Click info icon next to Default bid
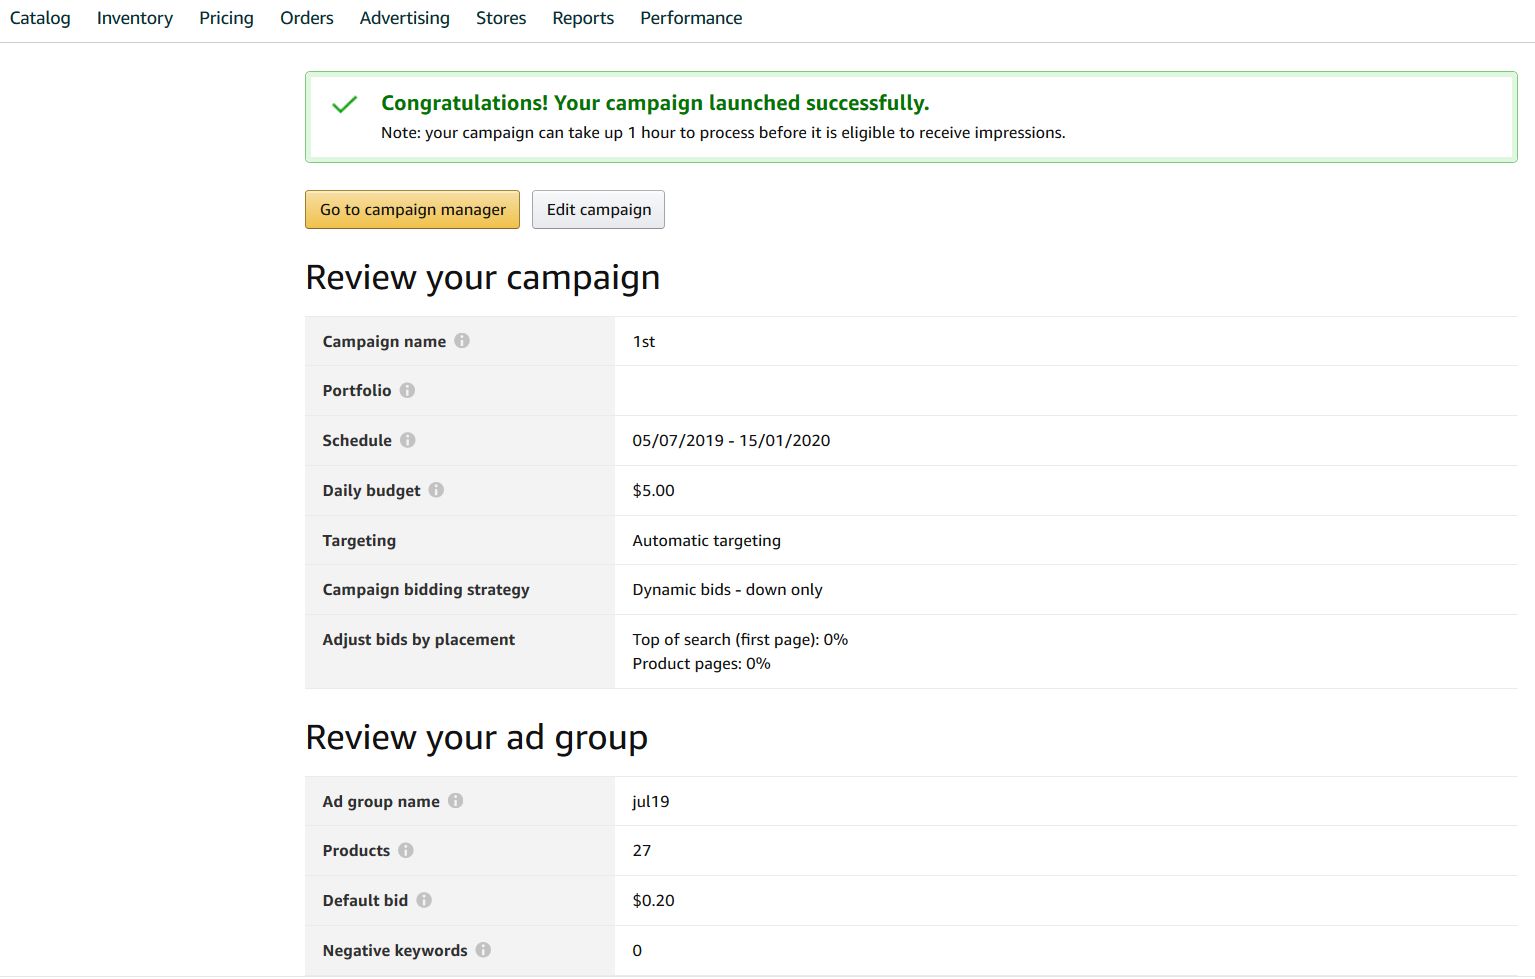This screenshot has width=1535, height=979. [424, 900]
